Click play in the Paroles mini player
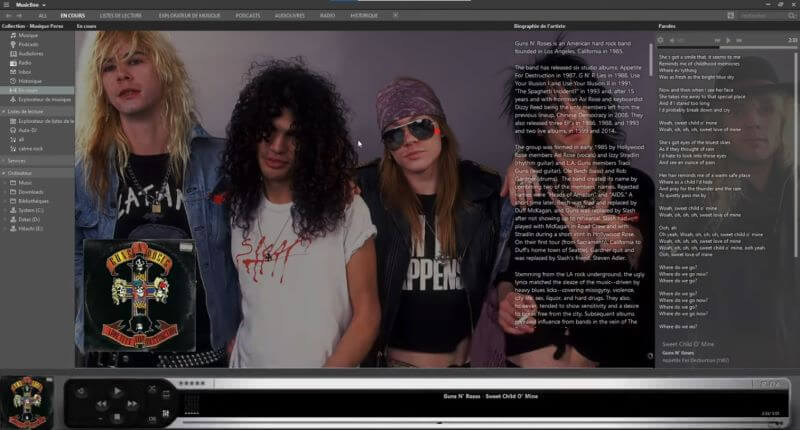 click(x=728, y=40)
